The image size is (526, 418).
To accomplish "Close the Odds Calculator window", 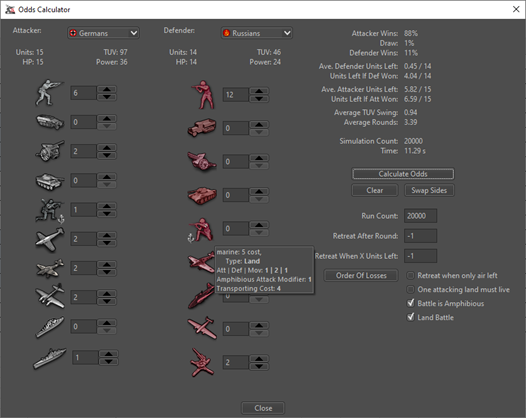I will [516, 9].
